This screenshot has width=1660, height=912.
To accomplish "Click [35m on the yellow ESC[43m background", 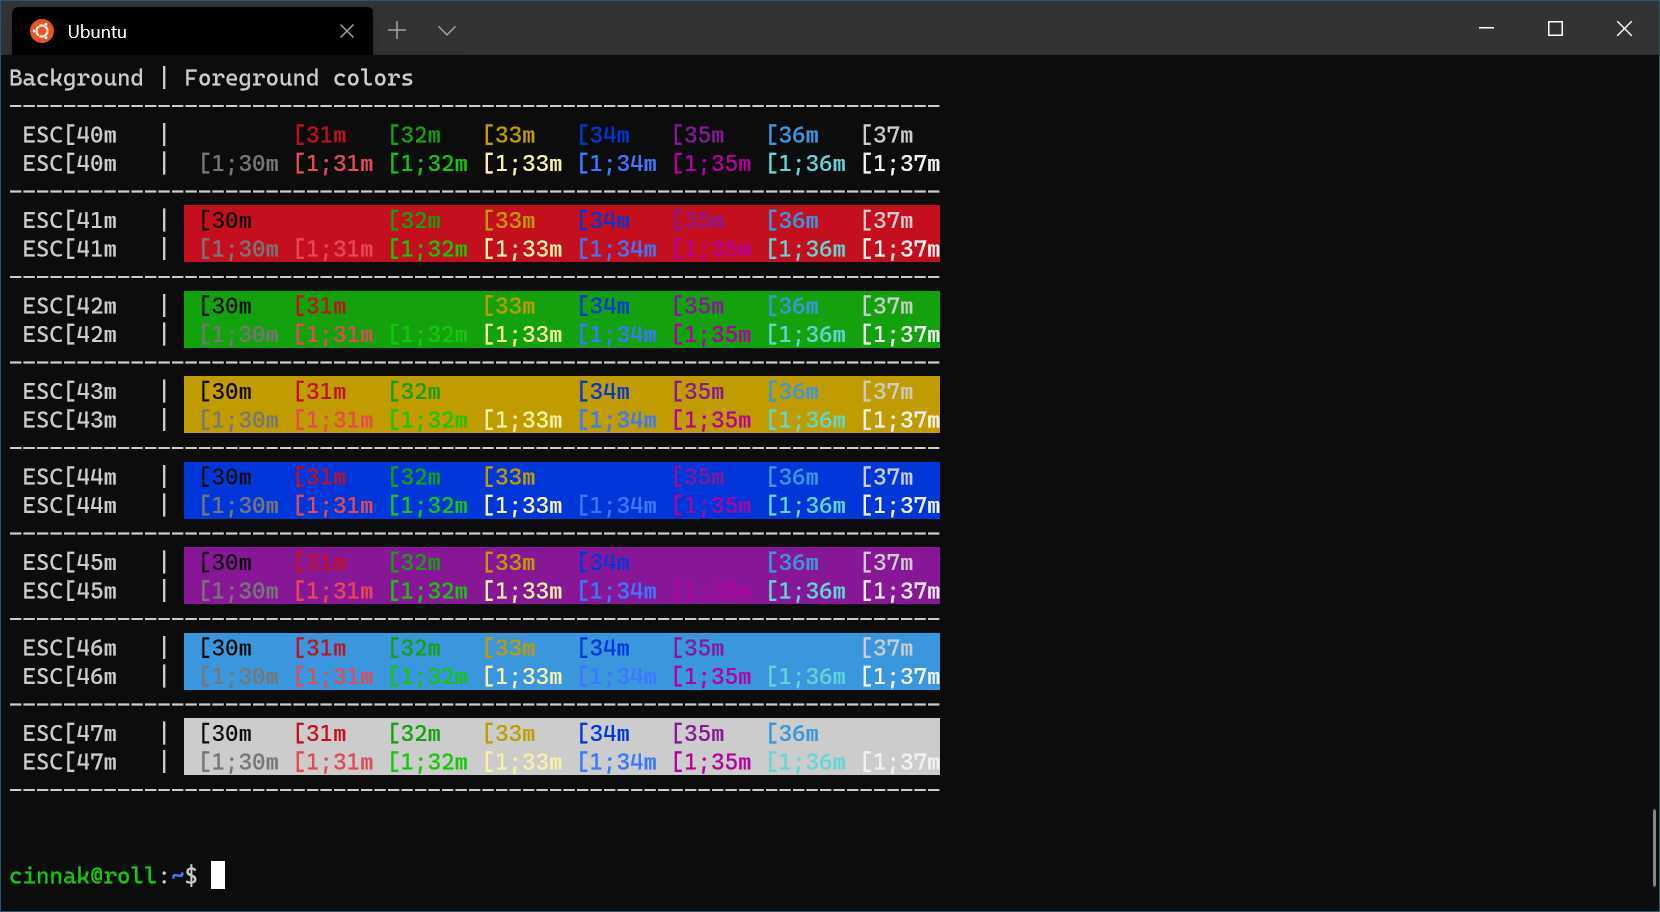I will (x=698, y=392).
